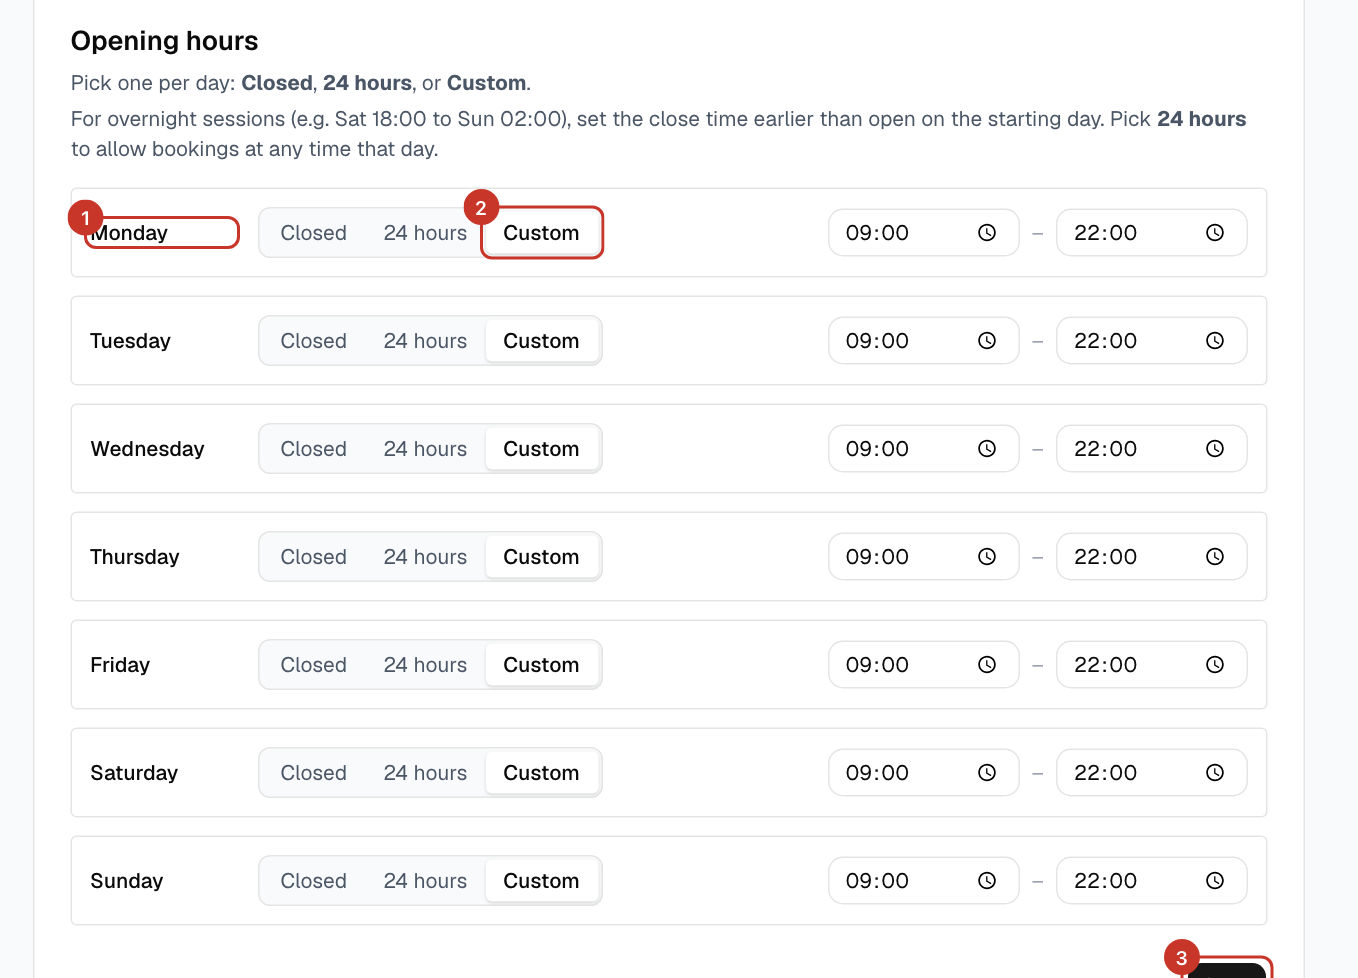Screen dimensions: 1358x978
Task: Set Thursday to 24 hours
Action: click(425, 557)
